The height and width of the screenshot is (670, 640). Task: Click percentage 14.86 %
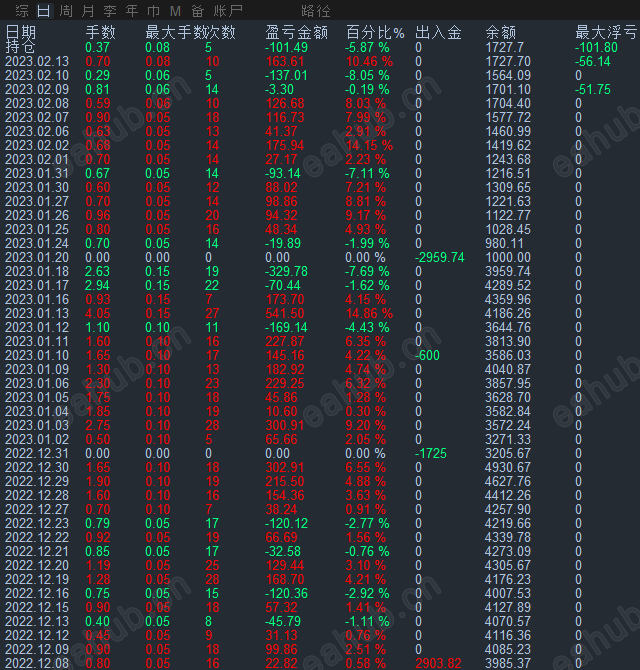[x=370, y=313]
